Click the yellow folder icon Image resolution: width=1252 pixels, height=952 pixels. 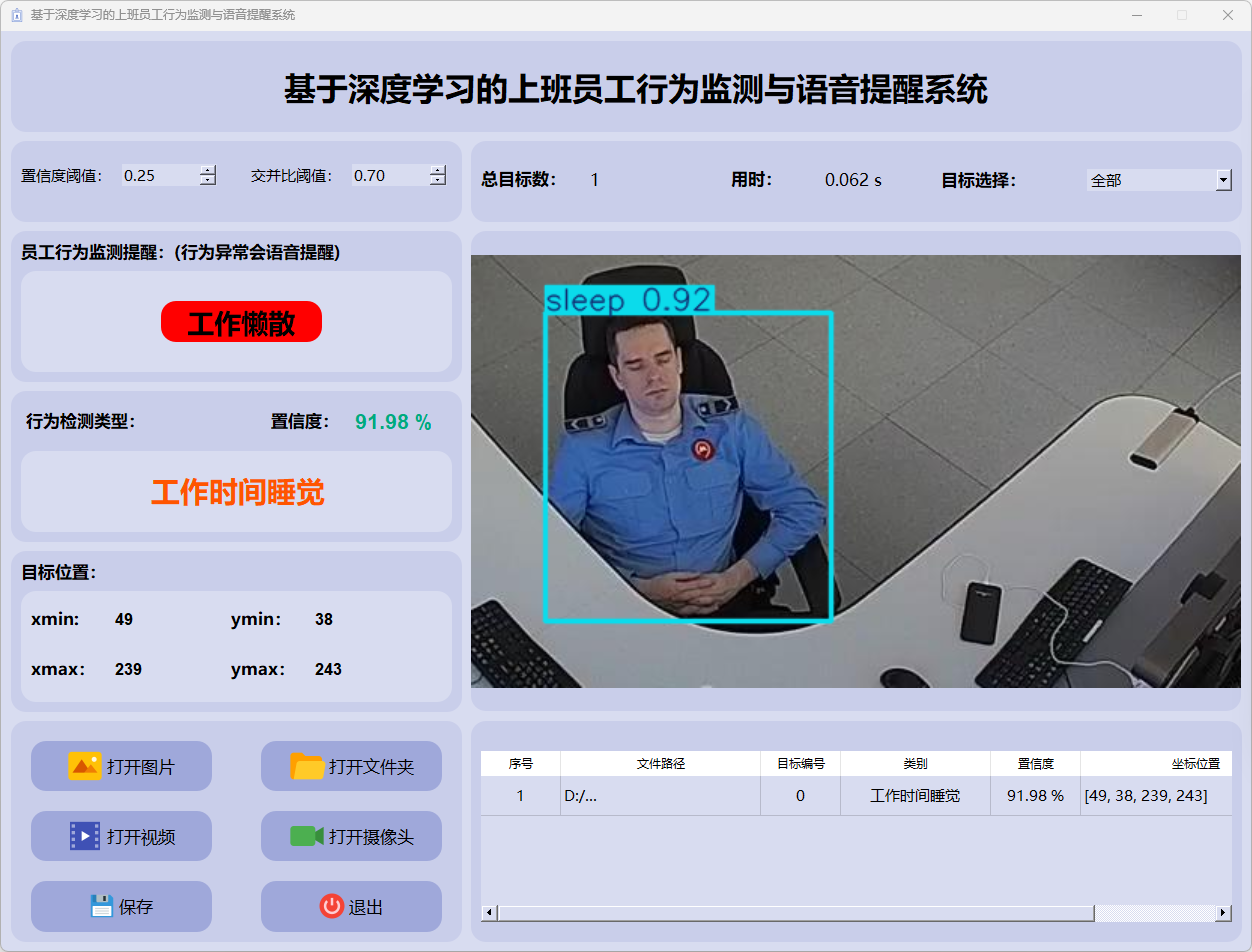pyautogui.click(x=308, y=766)
